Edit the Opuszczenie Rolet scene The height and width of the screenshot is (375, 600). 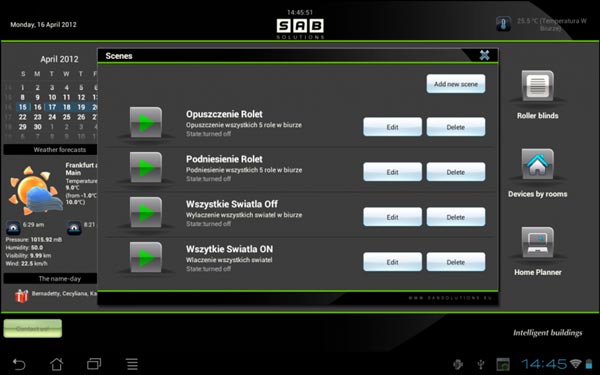(393, 127)
